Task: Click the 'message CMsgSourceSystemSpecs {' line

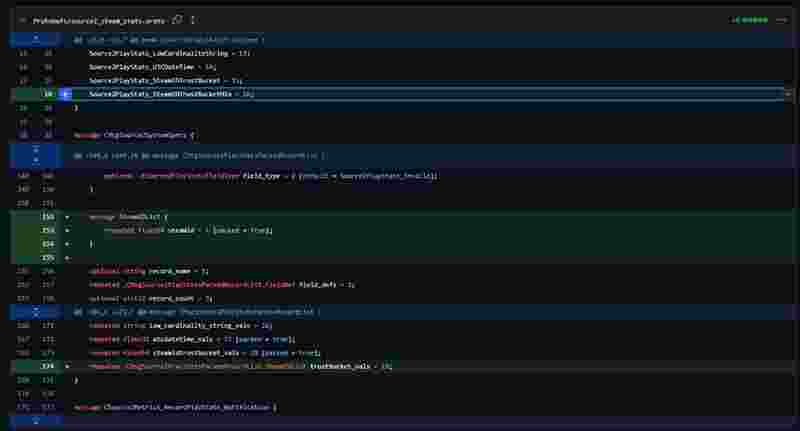Action: tap(134, 134)
